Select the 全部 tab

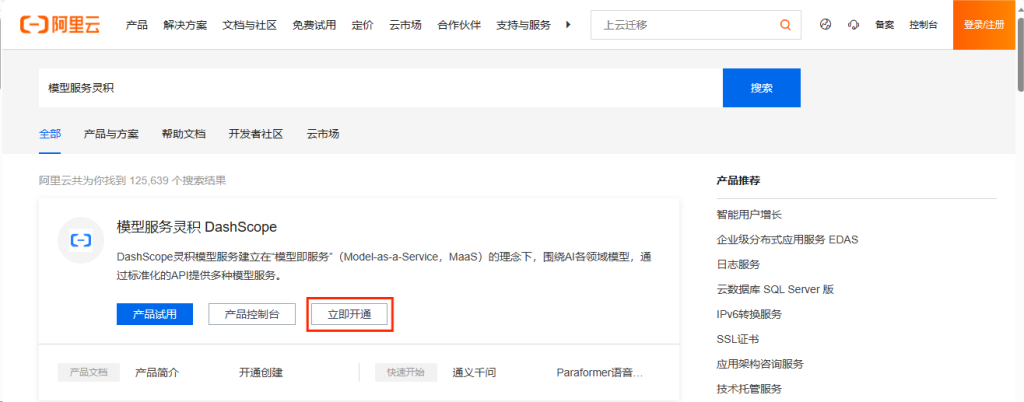(x=50, y=134)
